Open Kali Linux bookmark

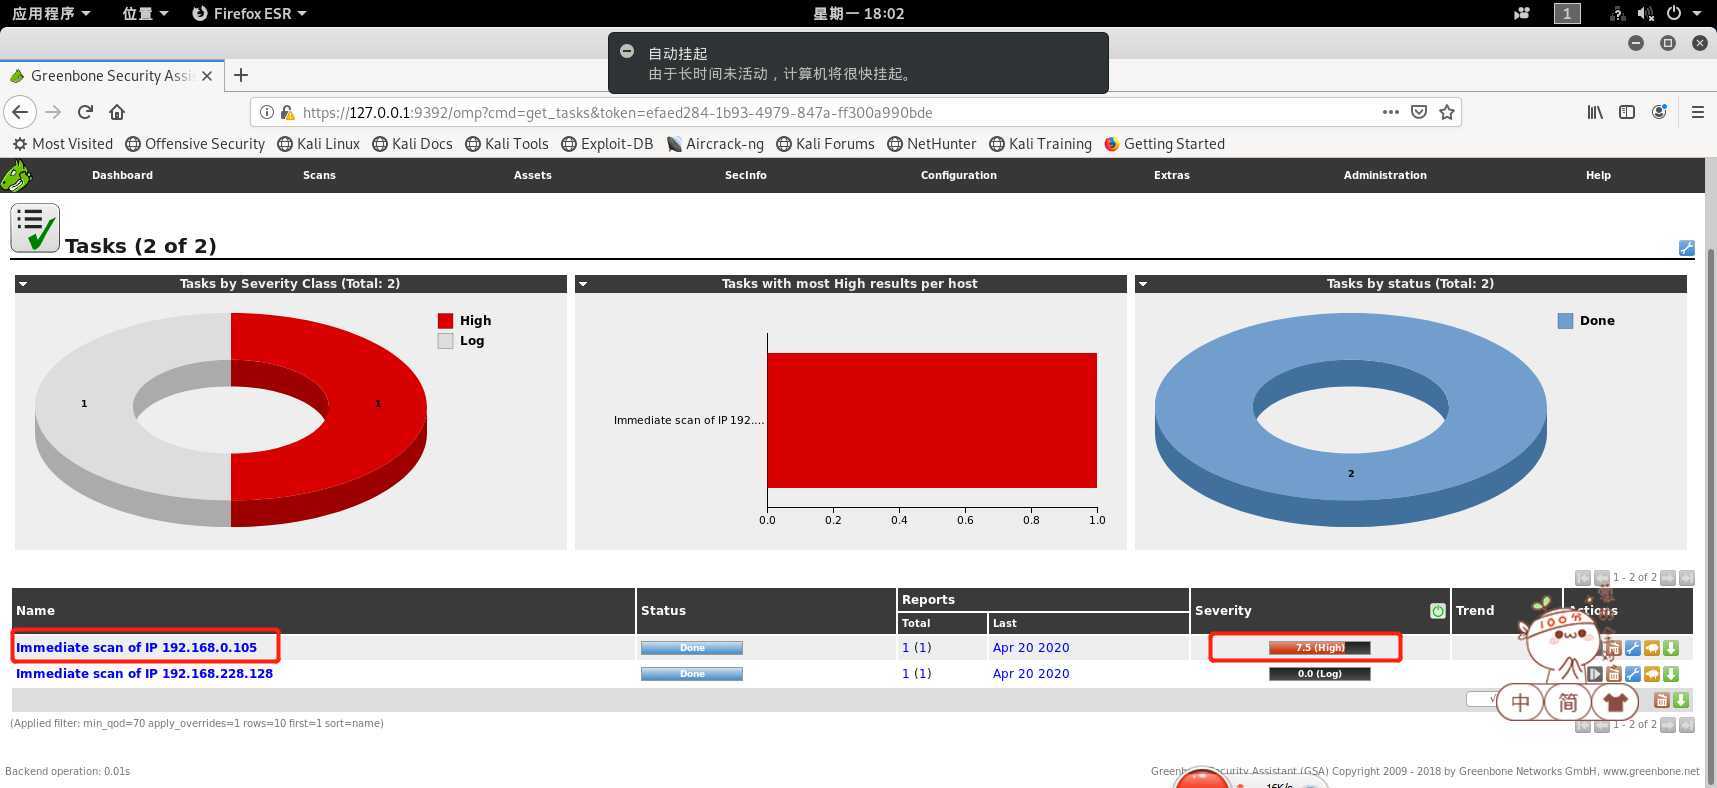pyautogui.click(x=318, y=144)
